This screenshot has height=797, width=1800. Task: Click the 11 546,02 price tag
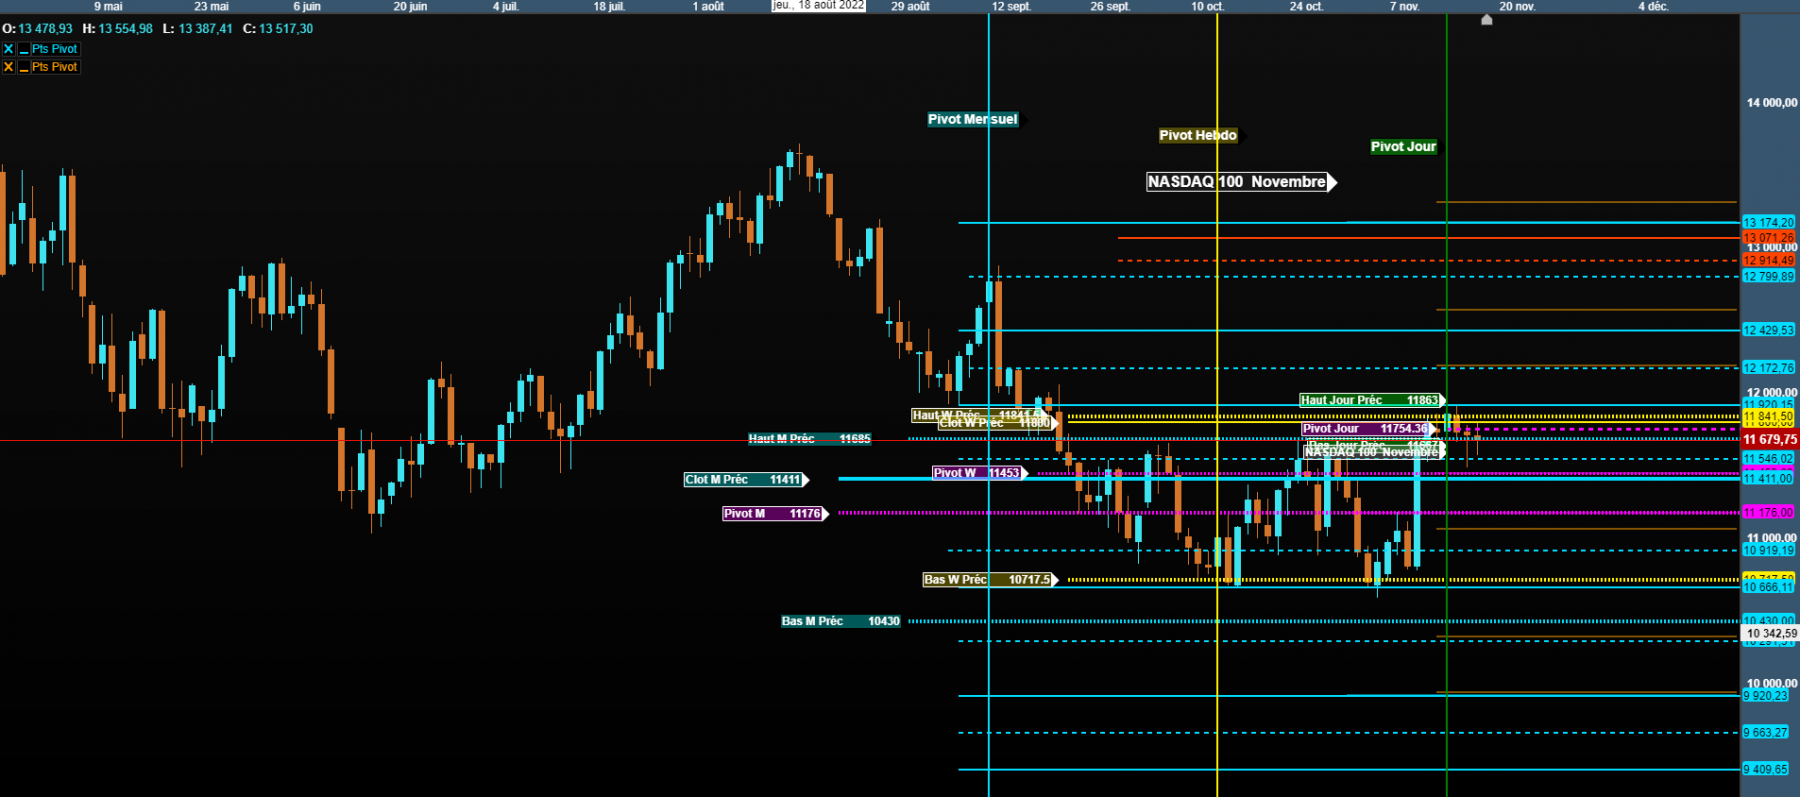tap(1769, 459)
